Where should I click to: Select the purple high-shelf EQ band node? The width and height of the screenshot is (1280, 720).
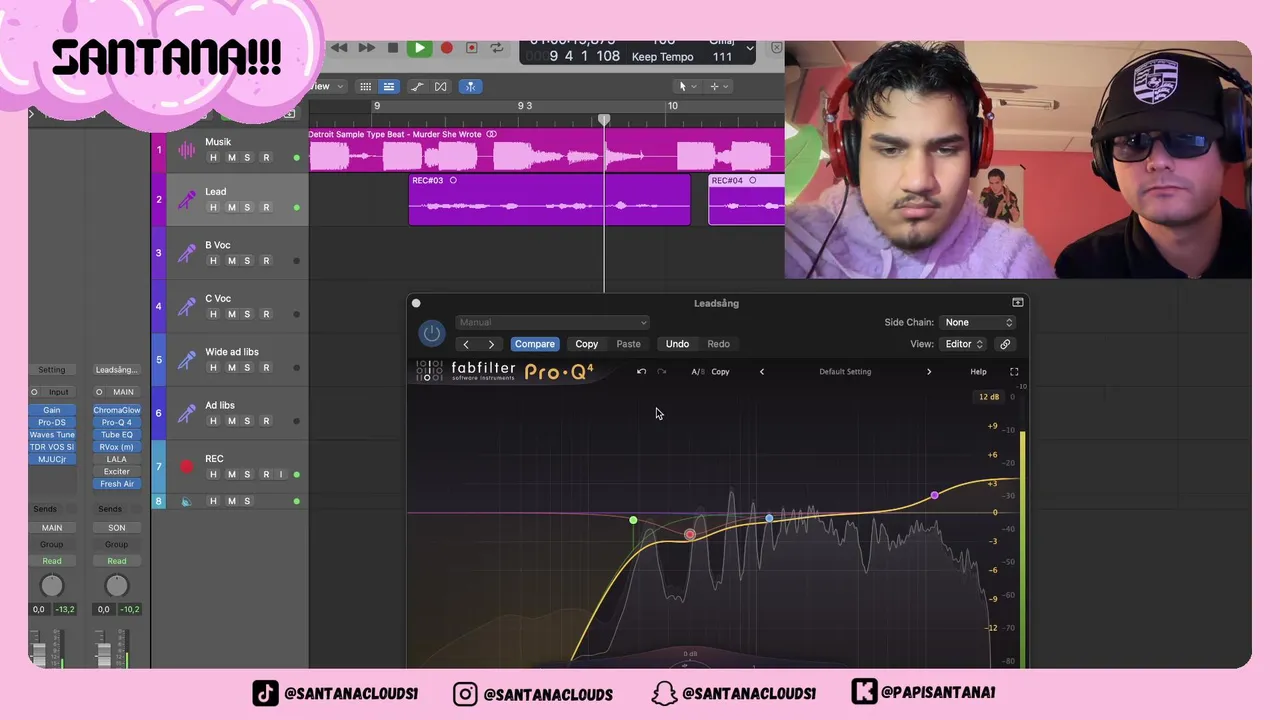coord(935,495)
